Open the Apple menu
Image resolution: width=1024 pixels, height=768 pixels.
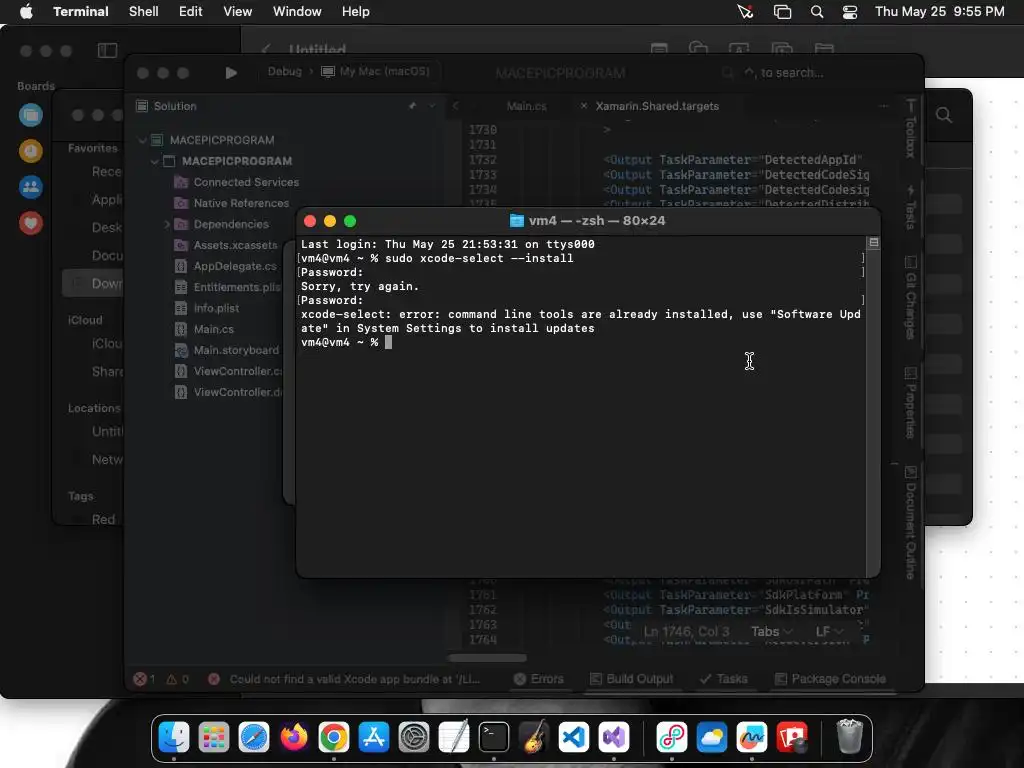pyautogui.click(x=26, y=11)
